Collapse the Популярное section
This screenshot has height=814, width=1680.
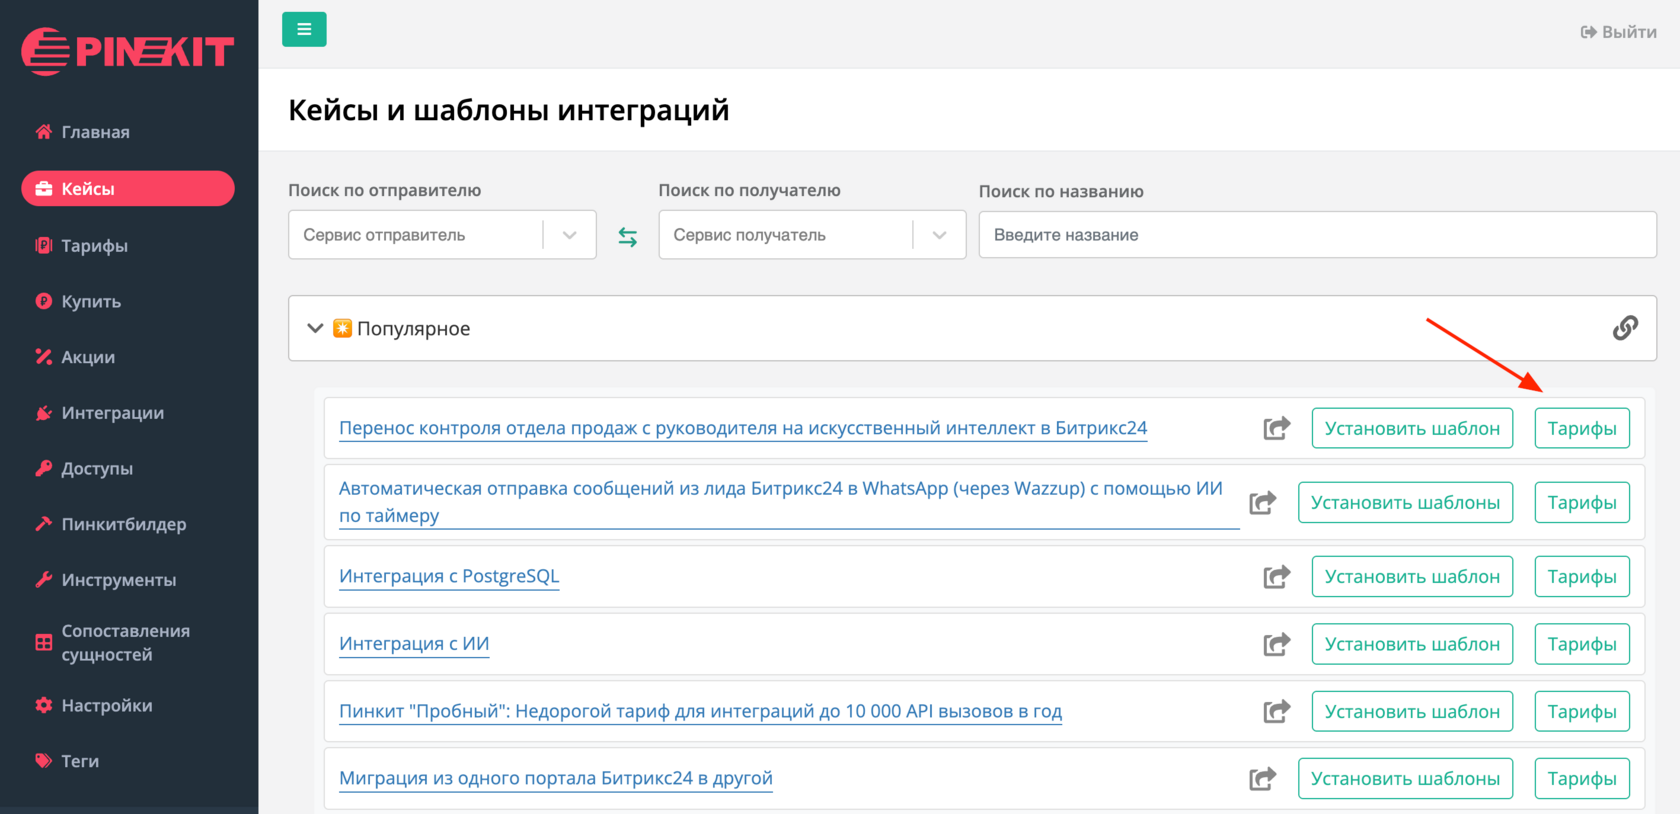pos(315,328)
